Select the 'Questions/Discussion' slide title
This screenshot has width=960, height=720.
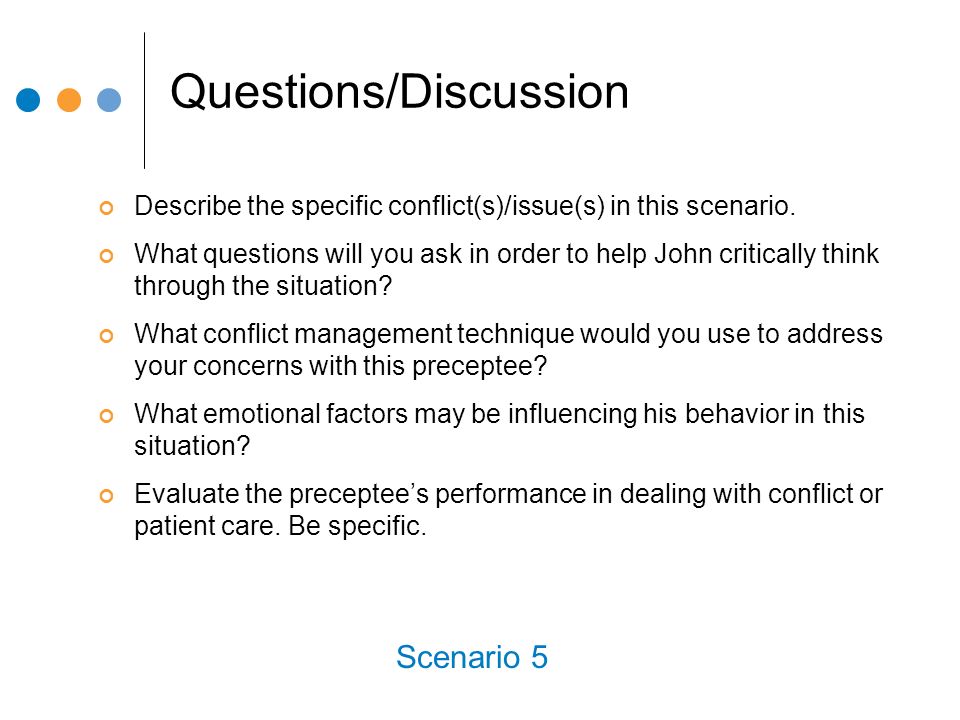coord(399,92)
